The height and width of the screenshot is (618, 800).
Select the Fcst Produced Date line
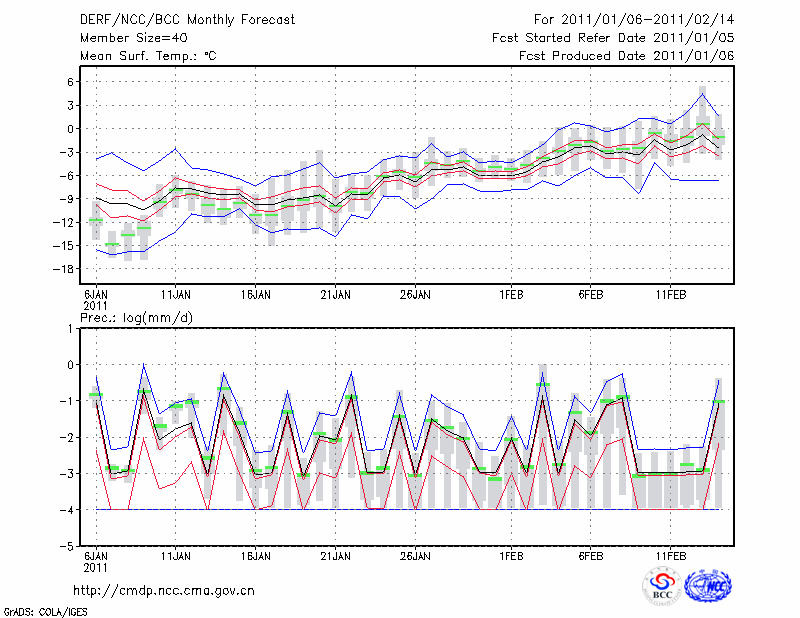tap(626, 55)
